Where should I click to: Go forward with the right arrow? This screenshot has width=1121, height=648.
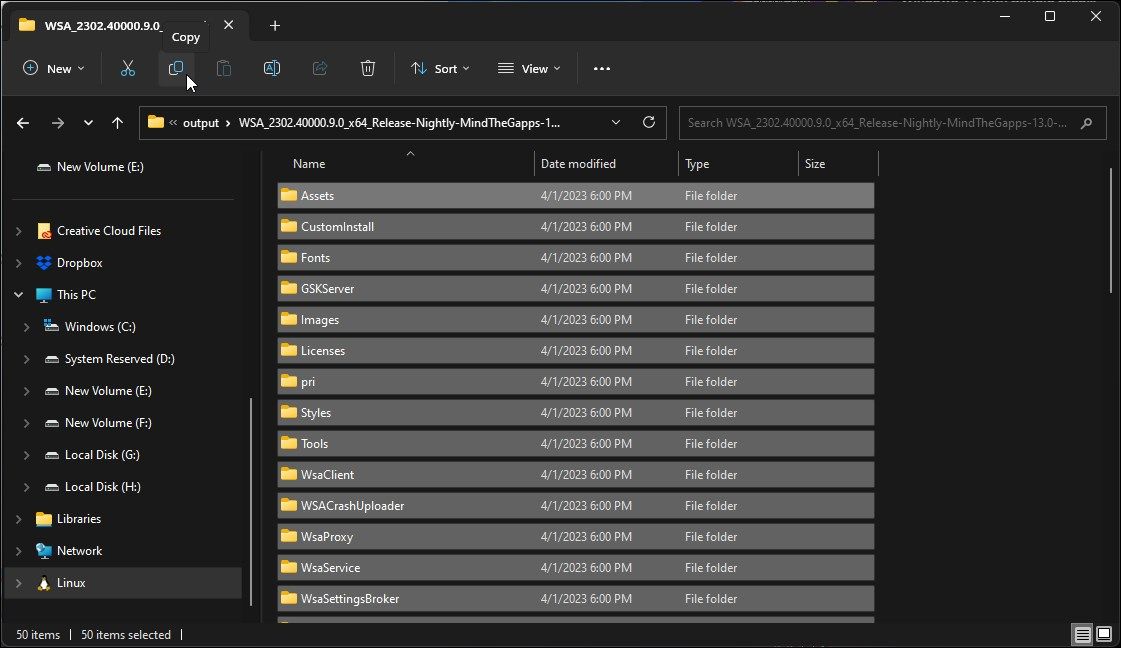[x=58, y=123]
